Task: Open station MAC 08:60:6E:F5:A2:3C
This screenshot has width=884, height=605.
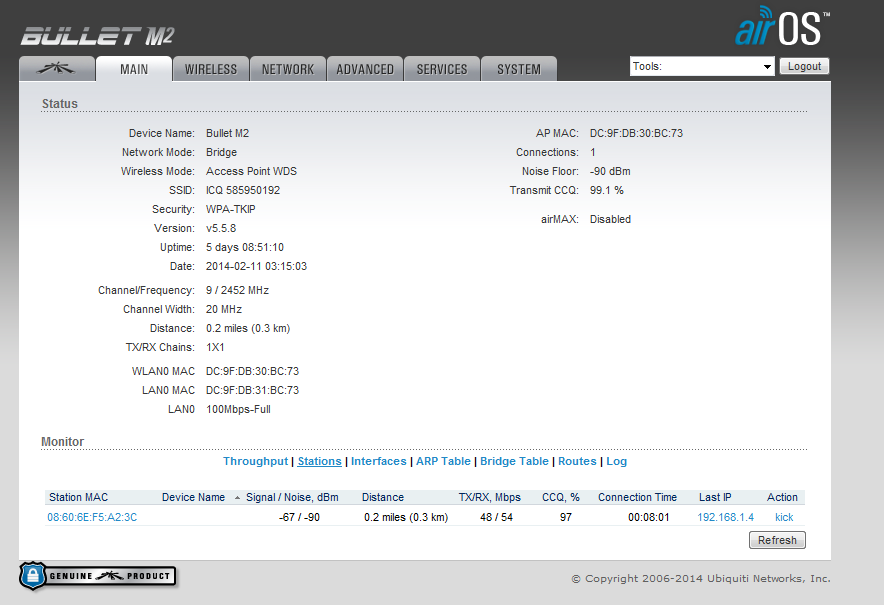Action: (x=92, y=517)
